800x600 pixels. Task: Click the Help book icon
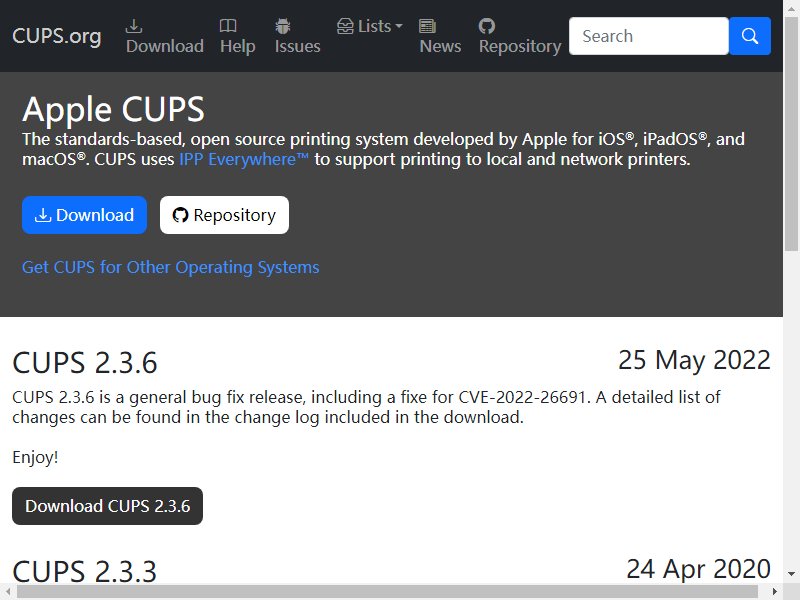pyautogui.click(x=228, y=26)
